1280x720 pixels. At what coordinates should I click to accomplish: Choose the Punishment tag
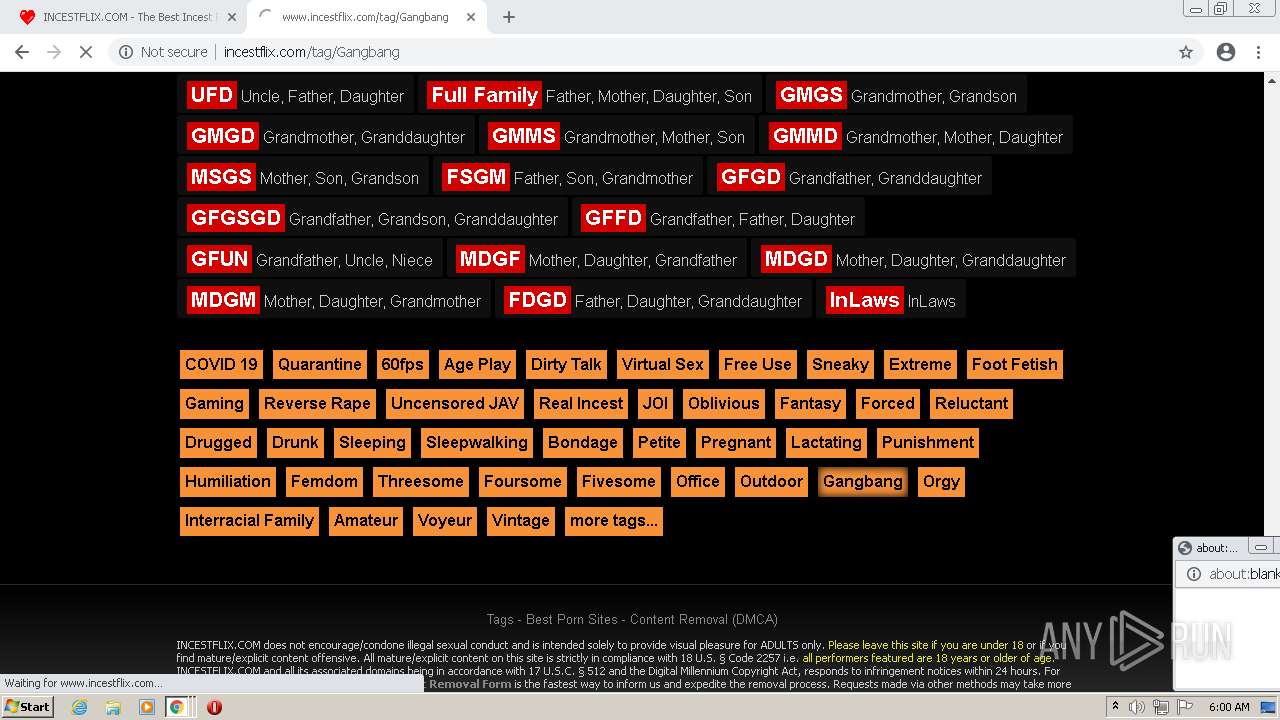[927, 442]
